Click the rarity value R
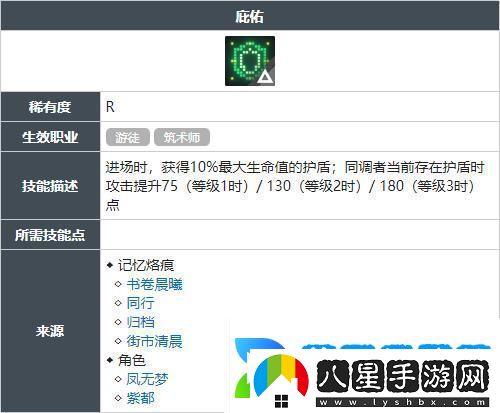Image resolution: width=500 pixels, height=413 pixels. click(110, 107)
